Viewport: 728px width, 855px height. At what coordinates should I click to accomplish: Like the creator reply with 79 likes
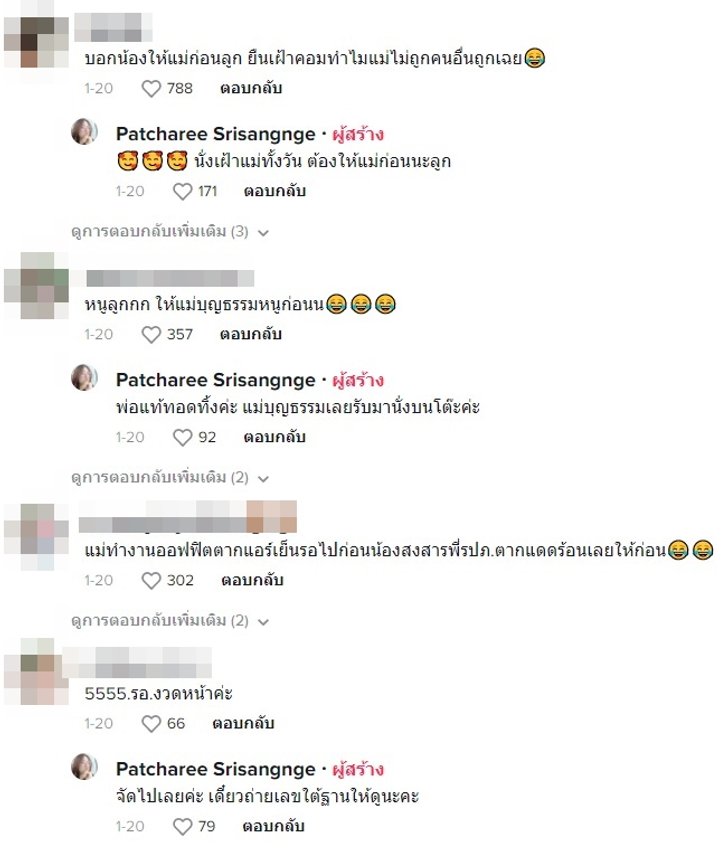pyautogui.click(x=183, y=827)
